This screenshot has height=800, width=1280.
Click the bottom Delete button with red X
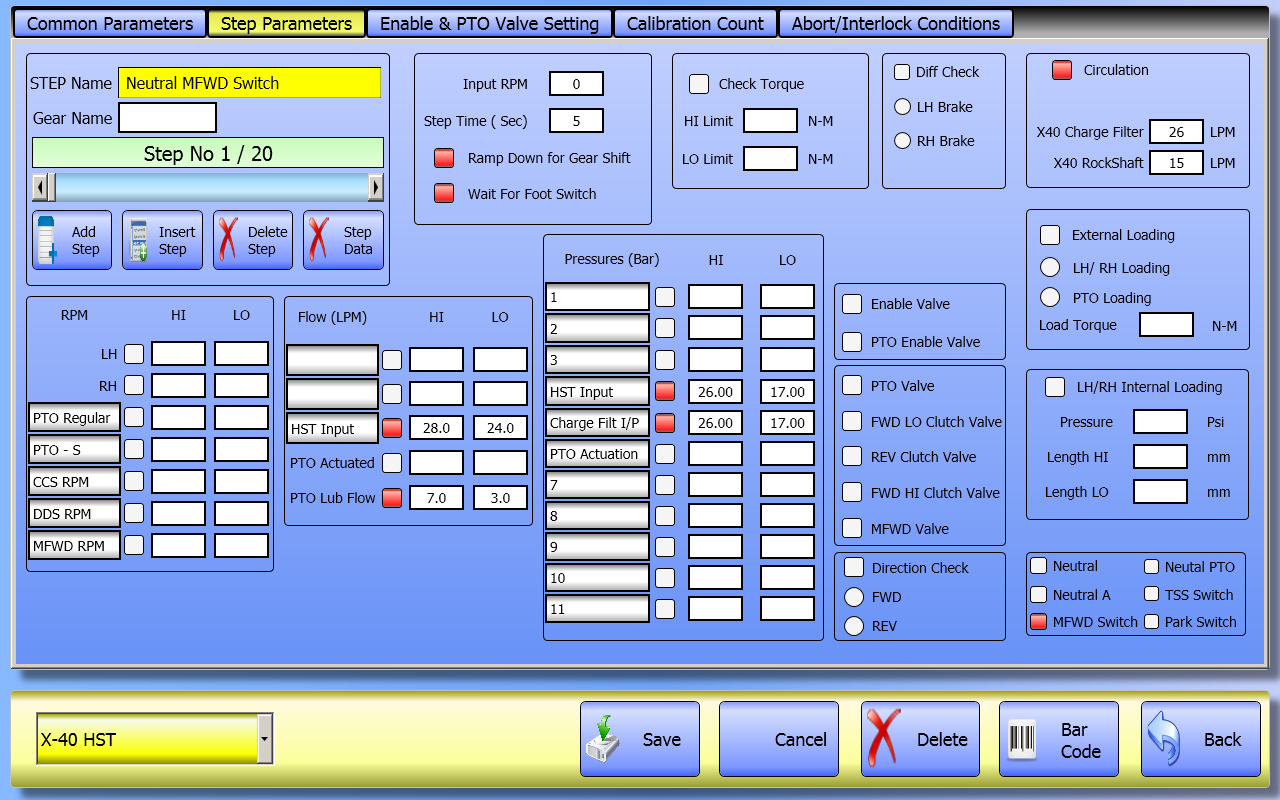[x=920, y=739]
